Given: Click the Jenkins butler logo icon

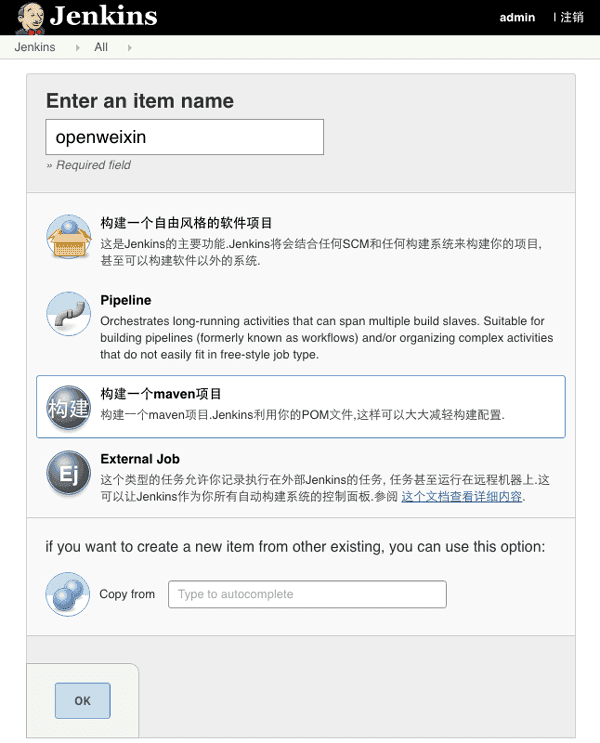Looking at the screenshot, I should click(x=30, y=18).
